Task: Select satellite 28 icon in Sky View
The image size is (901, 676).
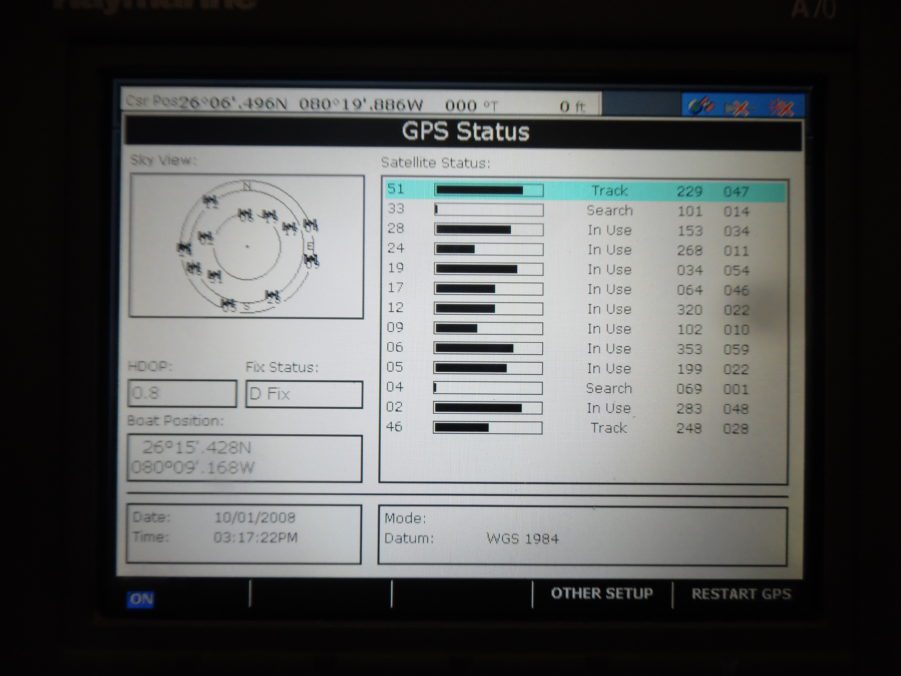Action: (272, 297)
